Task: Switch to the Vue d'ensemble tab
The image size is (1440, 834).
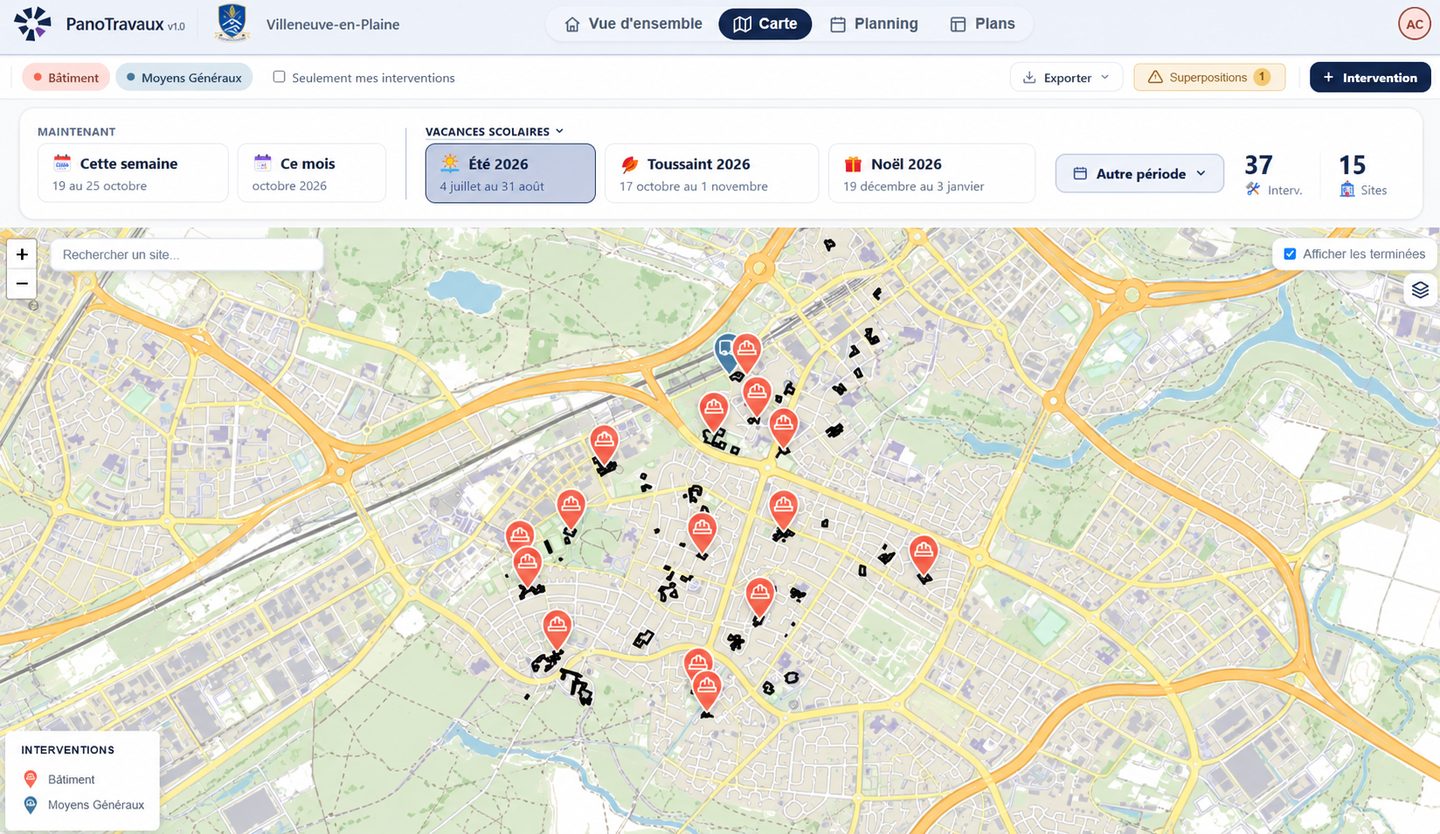Action: [634, 24]
